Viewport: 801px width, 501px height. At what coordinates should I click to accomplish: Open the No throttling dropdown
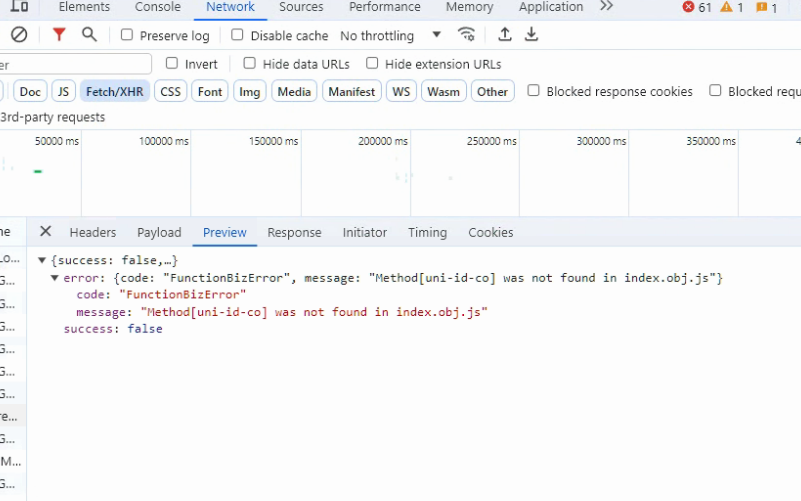click(x=390, y=35)
